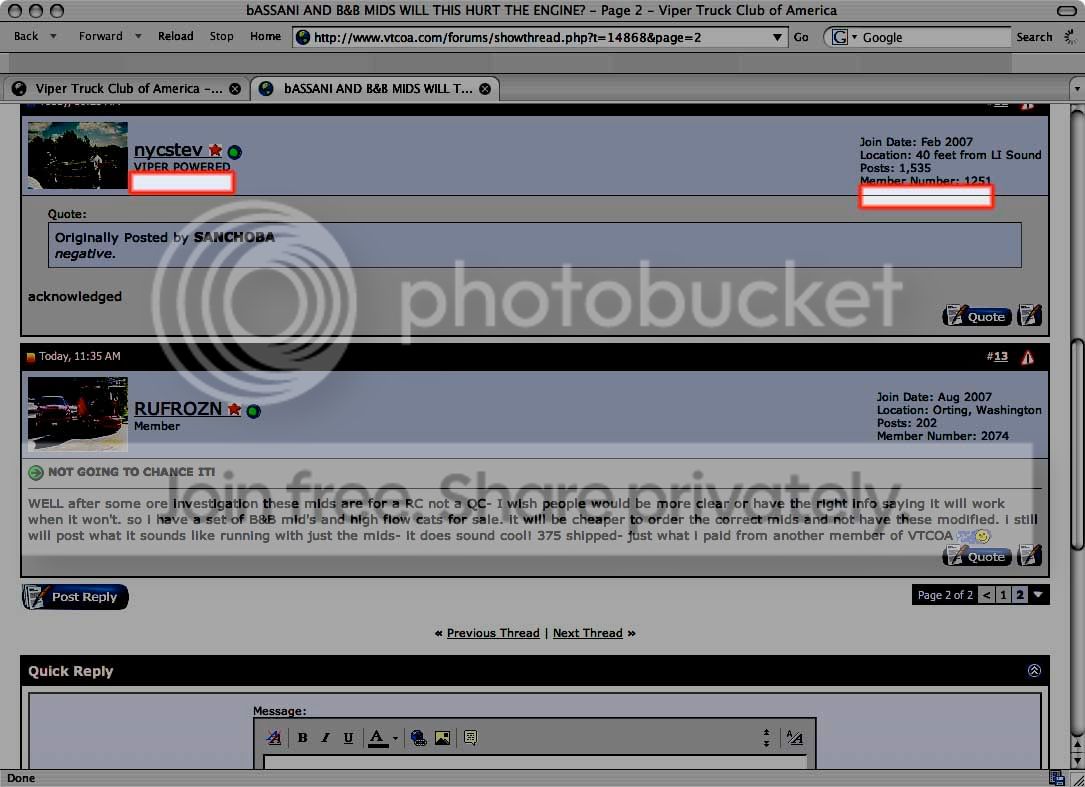Click the arrow icon beside NOT GOING TO CHANCE IT
Screen dimensions: 1085x787
(x=35, y=472)
